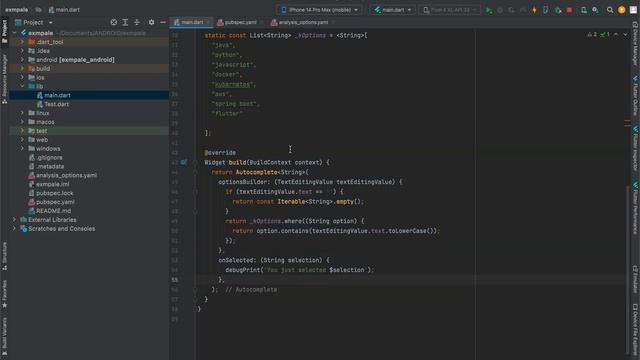Toggle the Flutter Performance tool window
Image resolution: width=640 pixels, height=360 pixels.
pyautogui.click(x=635, y=208)
